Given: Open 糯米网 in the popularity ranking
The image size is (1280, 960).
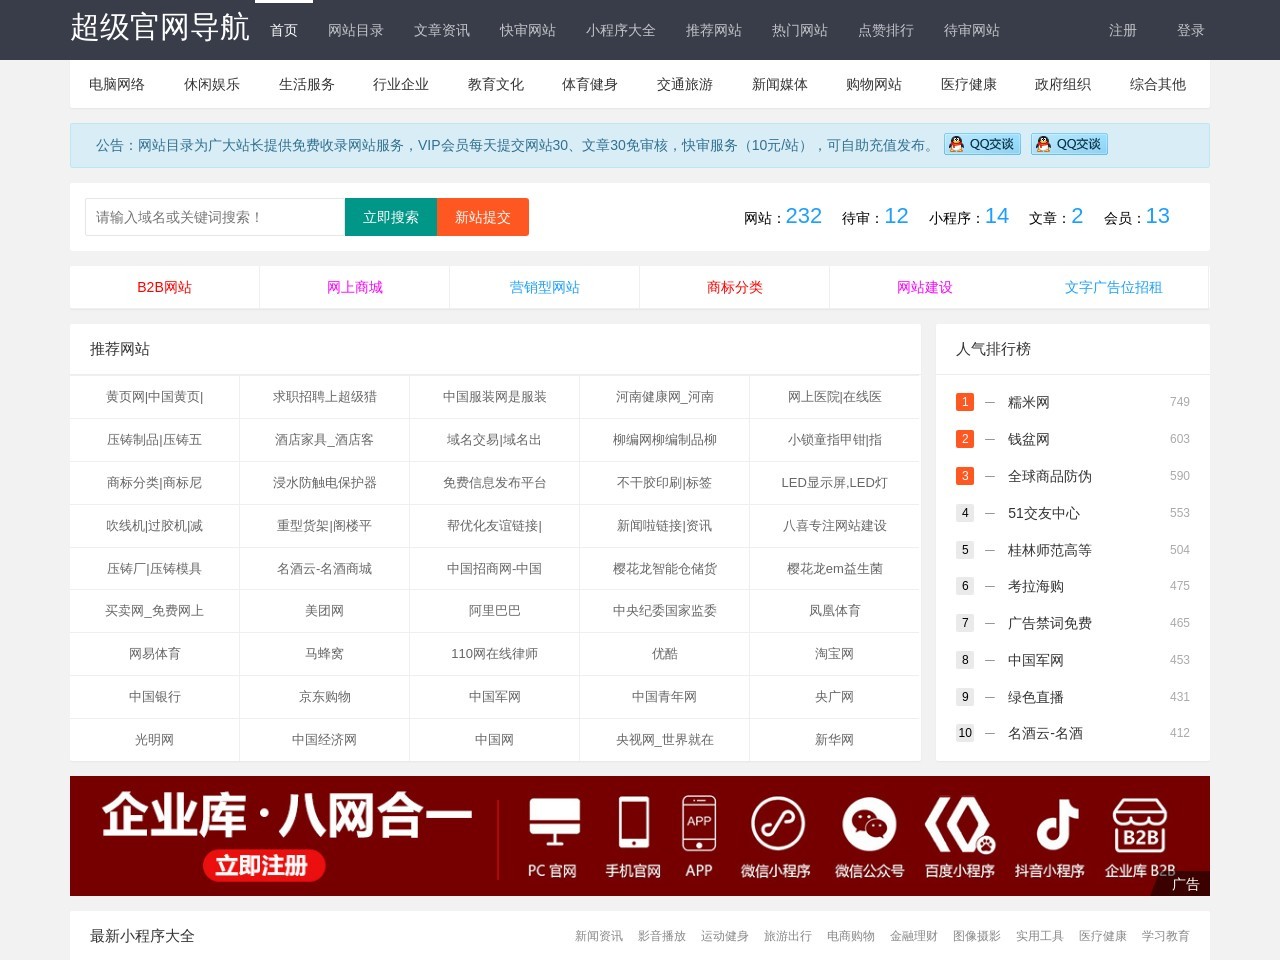Looking at the screenshot, I should (x=1028, y=402).
